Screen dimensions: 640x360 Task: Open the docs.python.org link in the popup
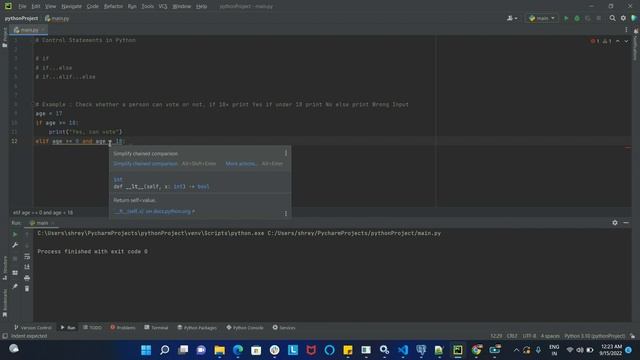154,212
